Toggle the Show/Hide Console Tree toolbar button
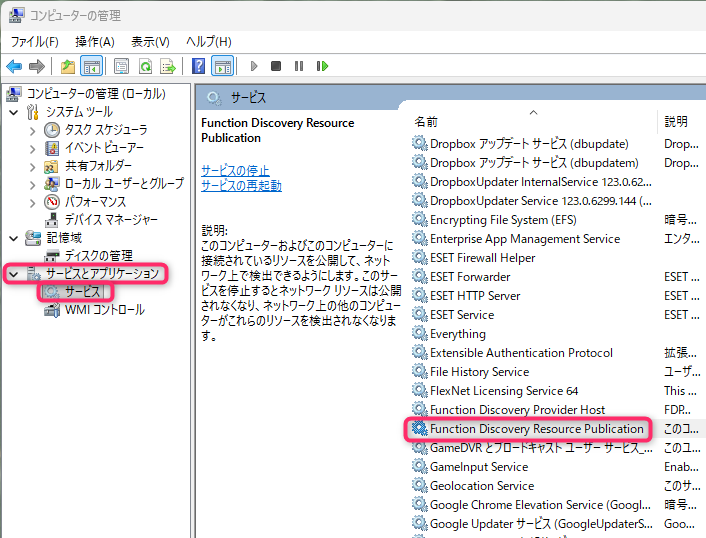706x538 pixels. tap(91, 67)
